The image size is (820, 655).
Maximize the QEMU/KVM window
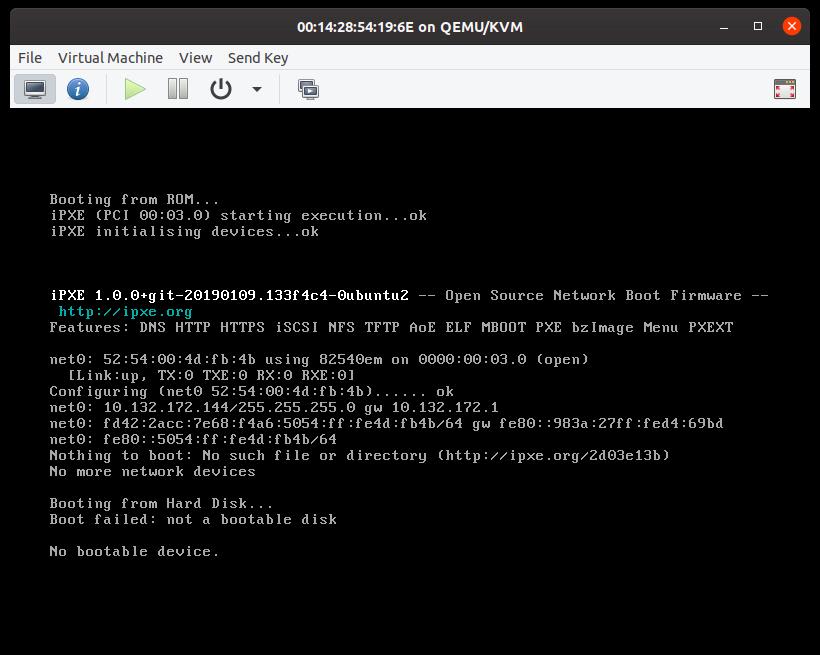click(758, 26)
